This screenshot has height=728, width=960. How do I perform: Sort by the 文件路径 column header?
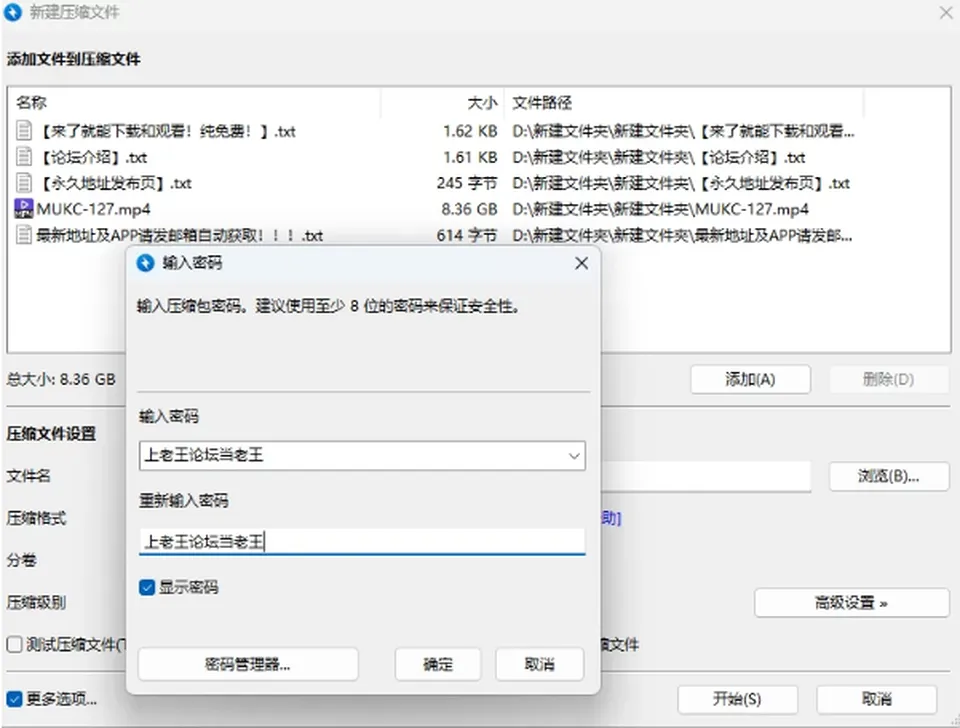pyautogui.click(x=542, y=102)
